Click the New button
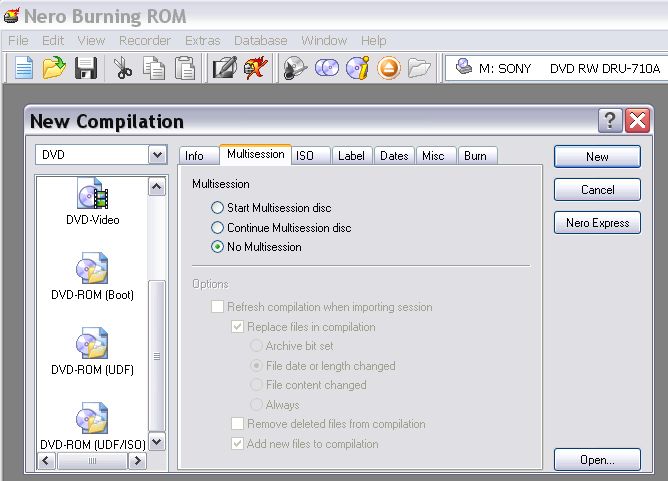This screenshot has width=668, height=481. pos(597,157)
